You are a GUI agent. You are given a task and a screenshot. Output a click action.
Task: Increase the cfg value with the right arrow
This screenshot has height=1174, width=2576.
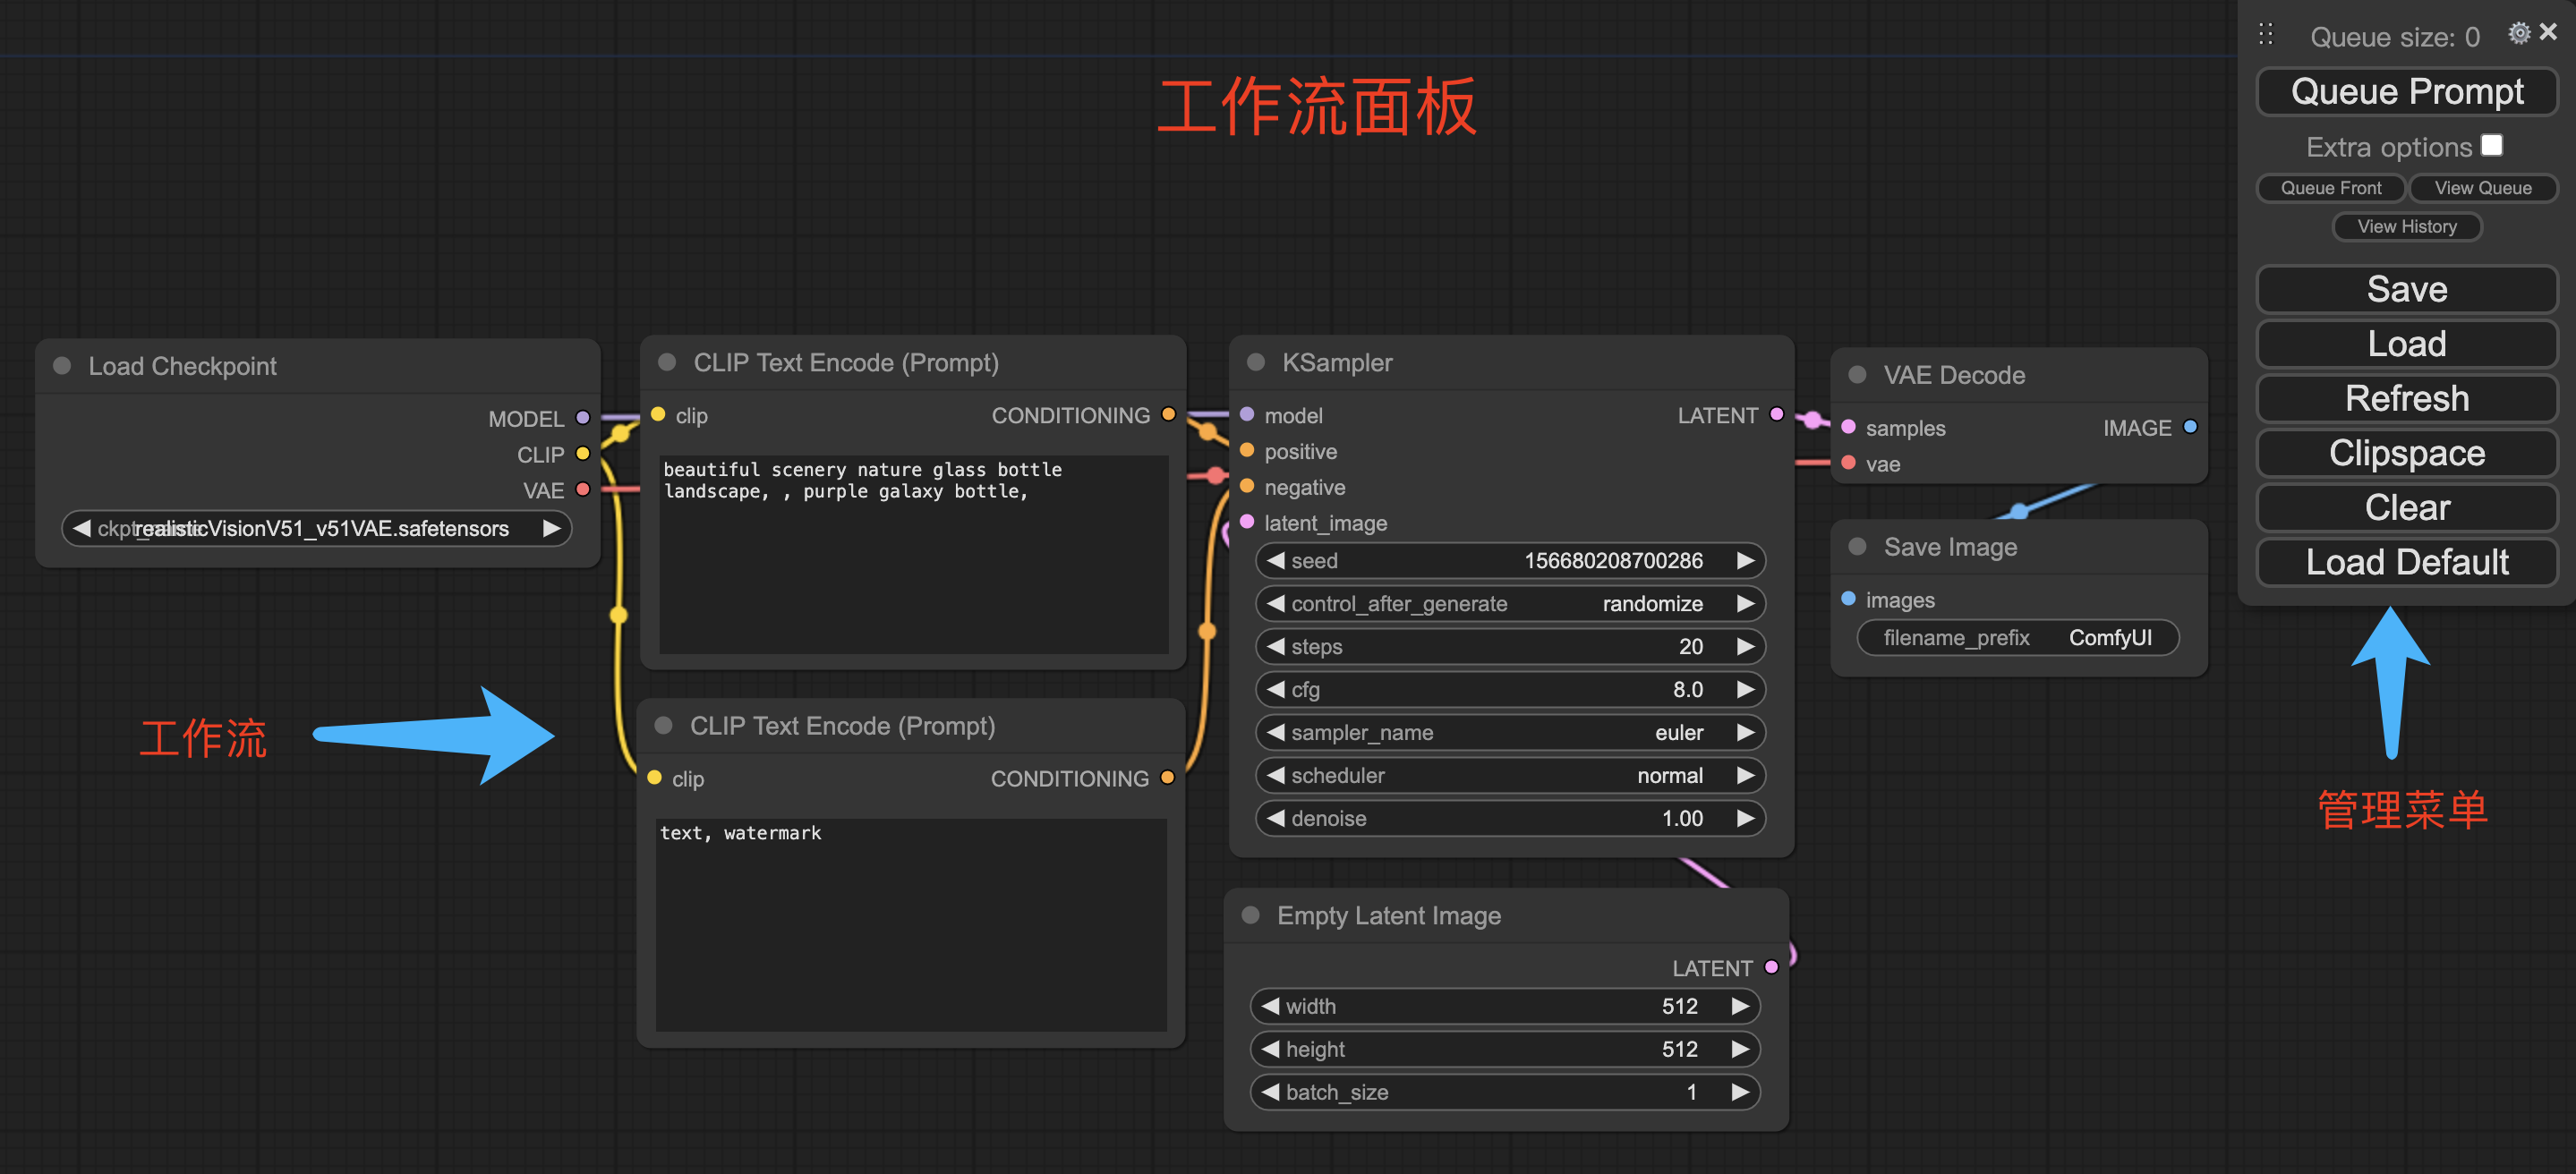(1746, 689)
